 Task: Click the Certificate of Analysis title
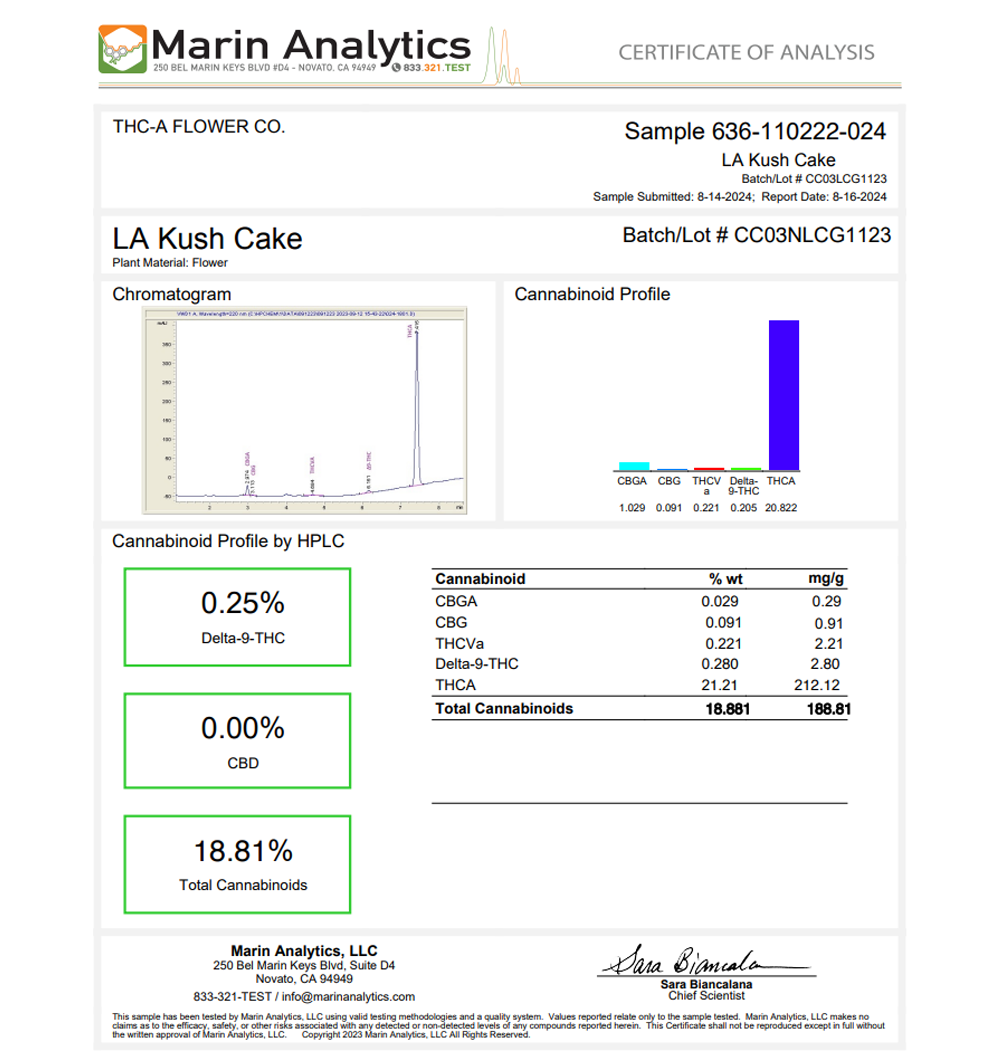click(746, 52)
